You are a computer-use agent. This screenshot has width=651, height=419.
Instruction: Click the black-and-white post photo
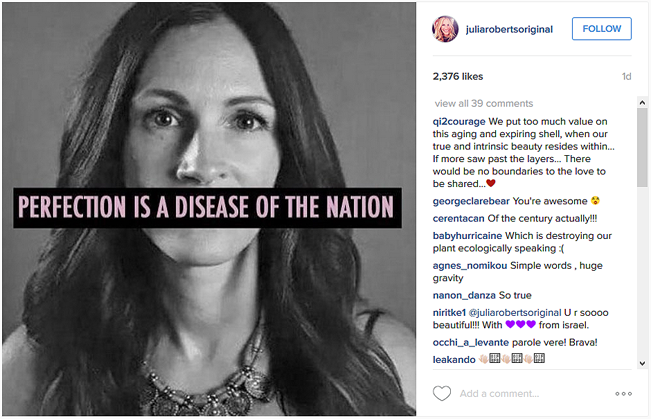208,210
